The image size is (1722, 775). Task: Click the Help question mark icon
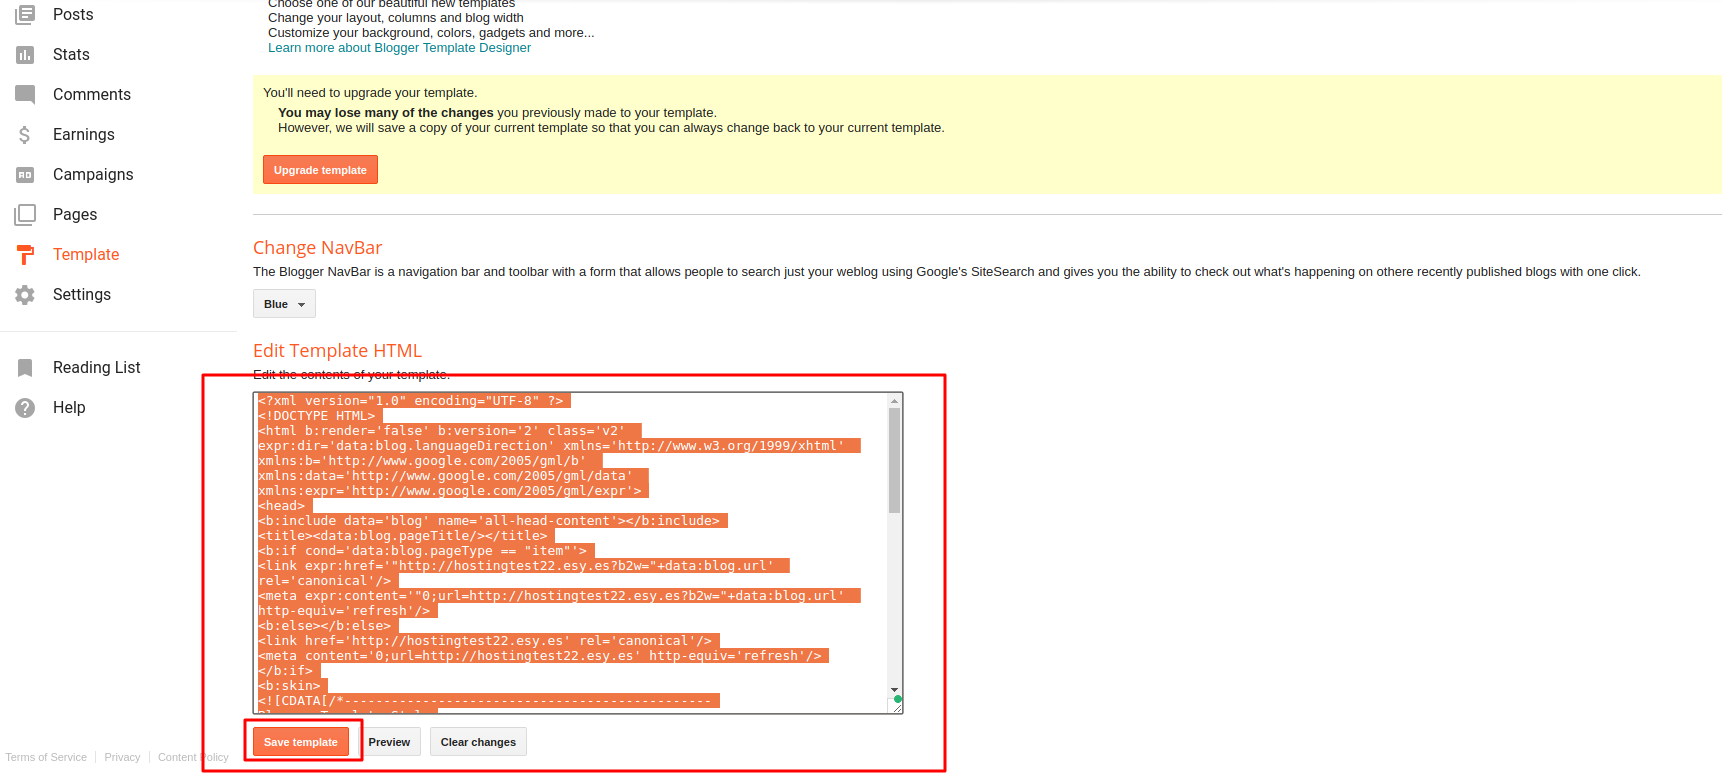click(x=25, y=408)
